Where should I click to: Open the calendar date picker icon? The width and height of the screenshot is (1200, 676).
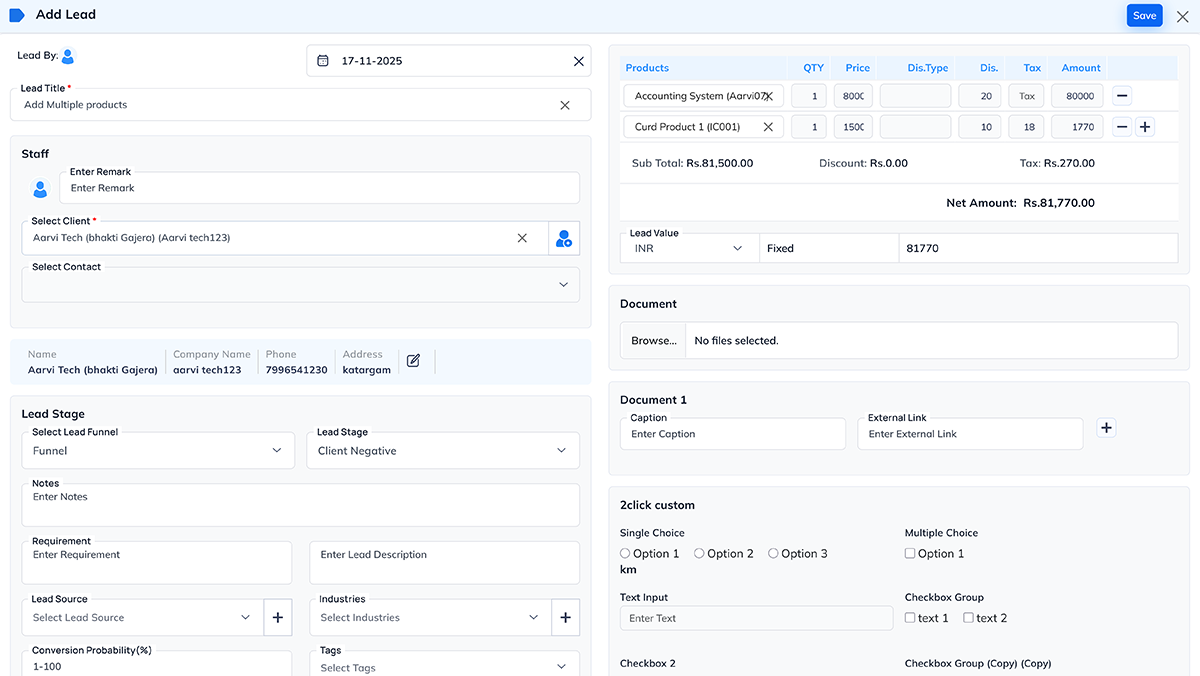tap(322, 61)
